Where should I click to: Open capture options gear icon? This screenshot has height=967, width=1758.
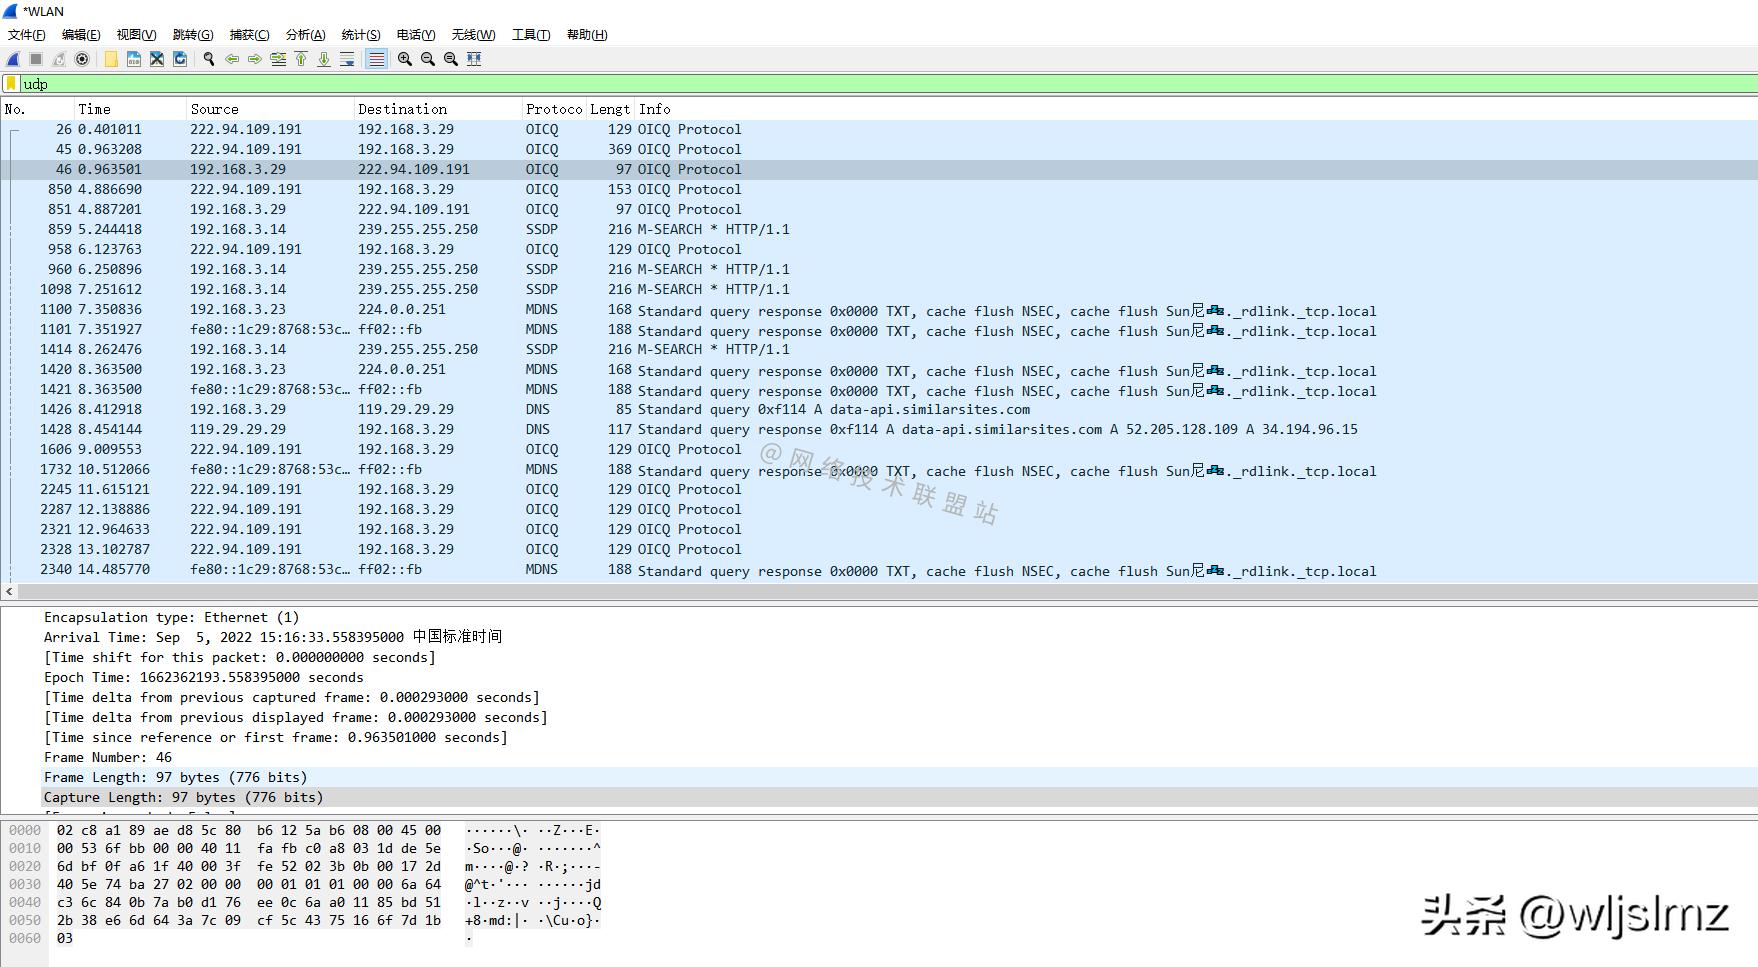(x=82, y=59)
